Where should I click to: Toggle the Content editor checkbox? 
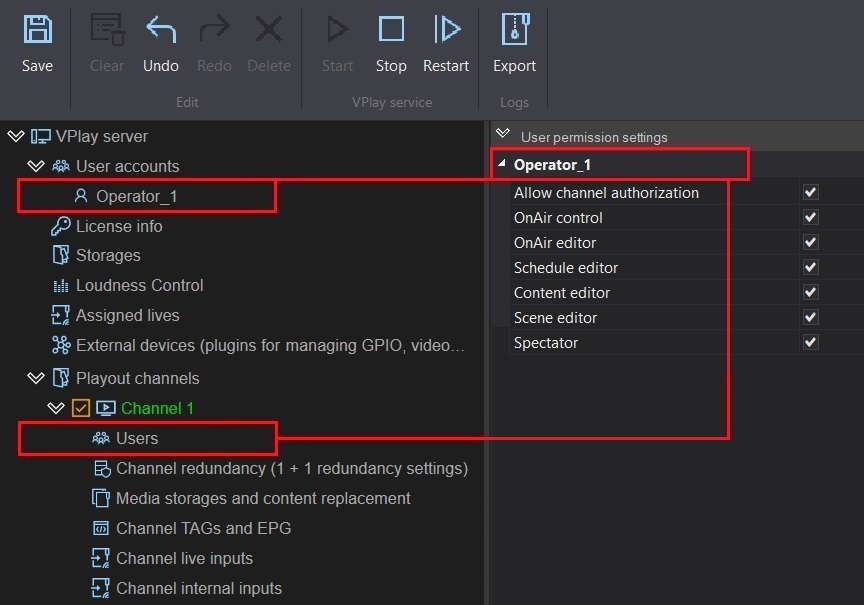[x=811, y=292]
